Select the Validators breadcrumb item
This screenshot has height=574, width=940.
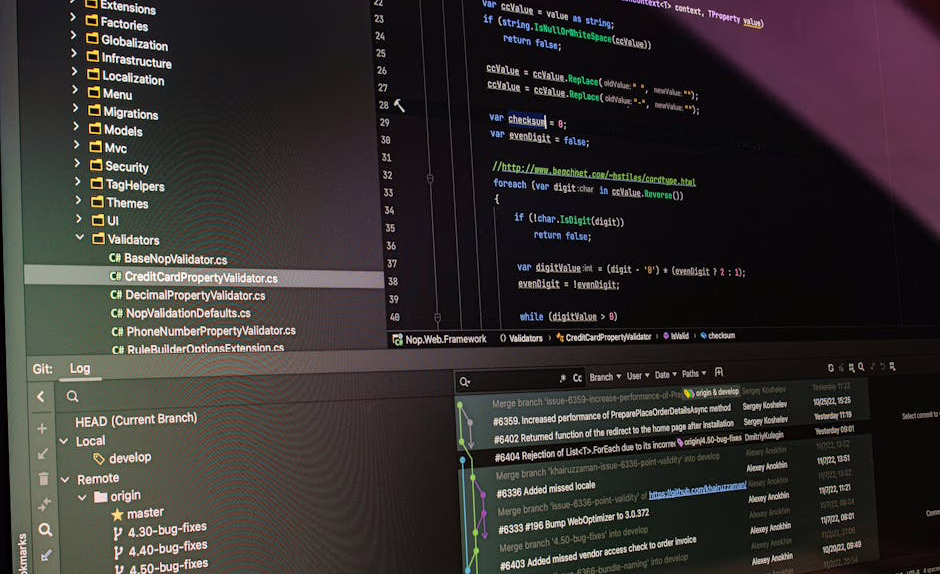pyautogui.click(x=525, y=338)
